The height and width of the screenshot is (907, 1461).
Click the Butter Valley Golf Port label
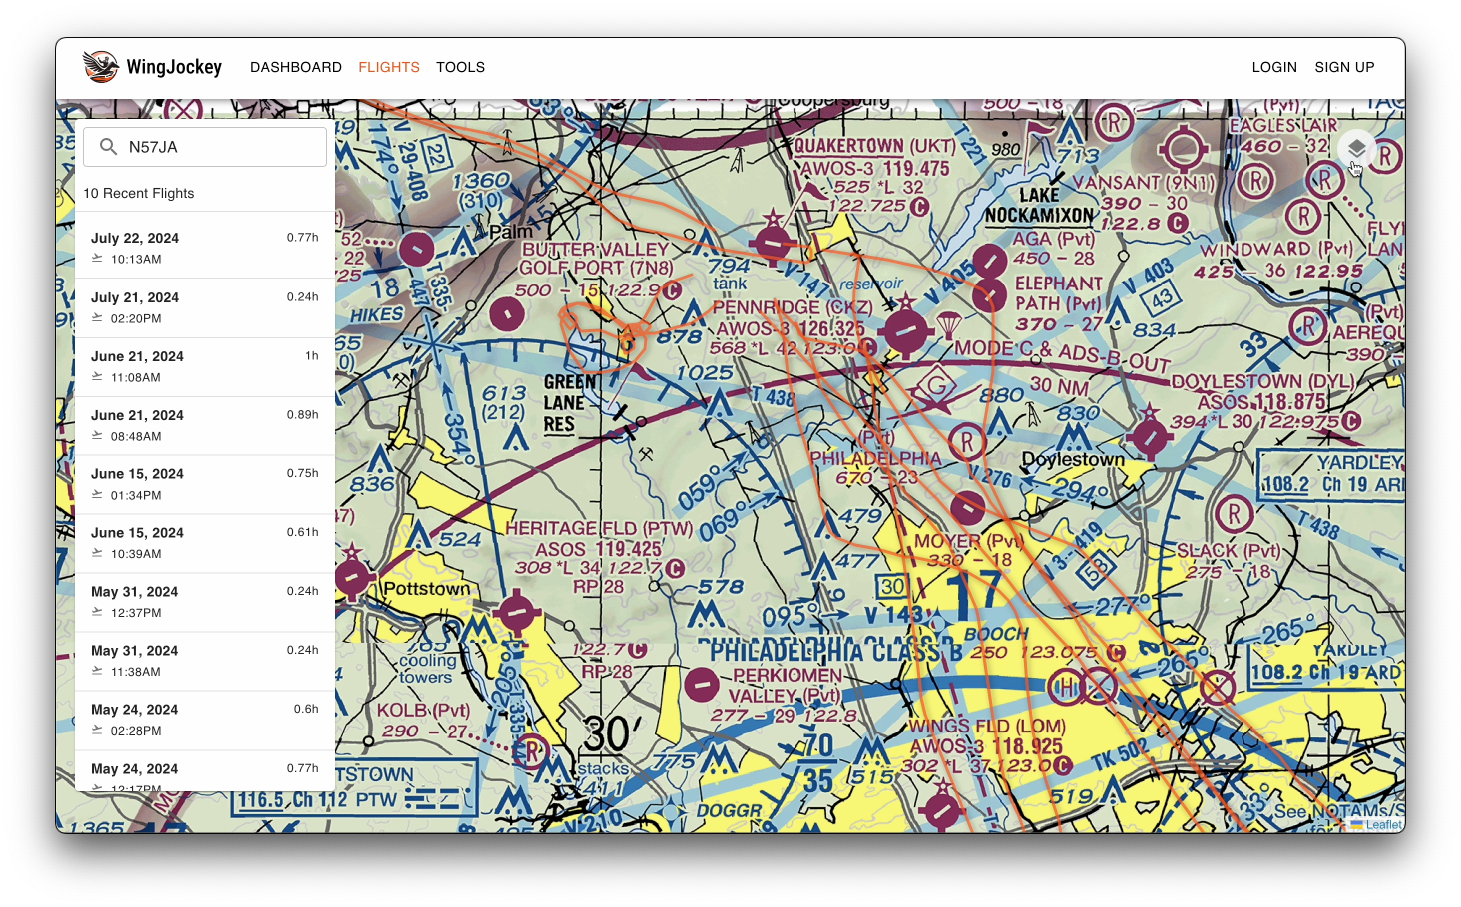[x=596, y=259]
